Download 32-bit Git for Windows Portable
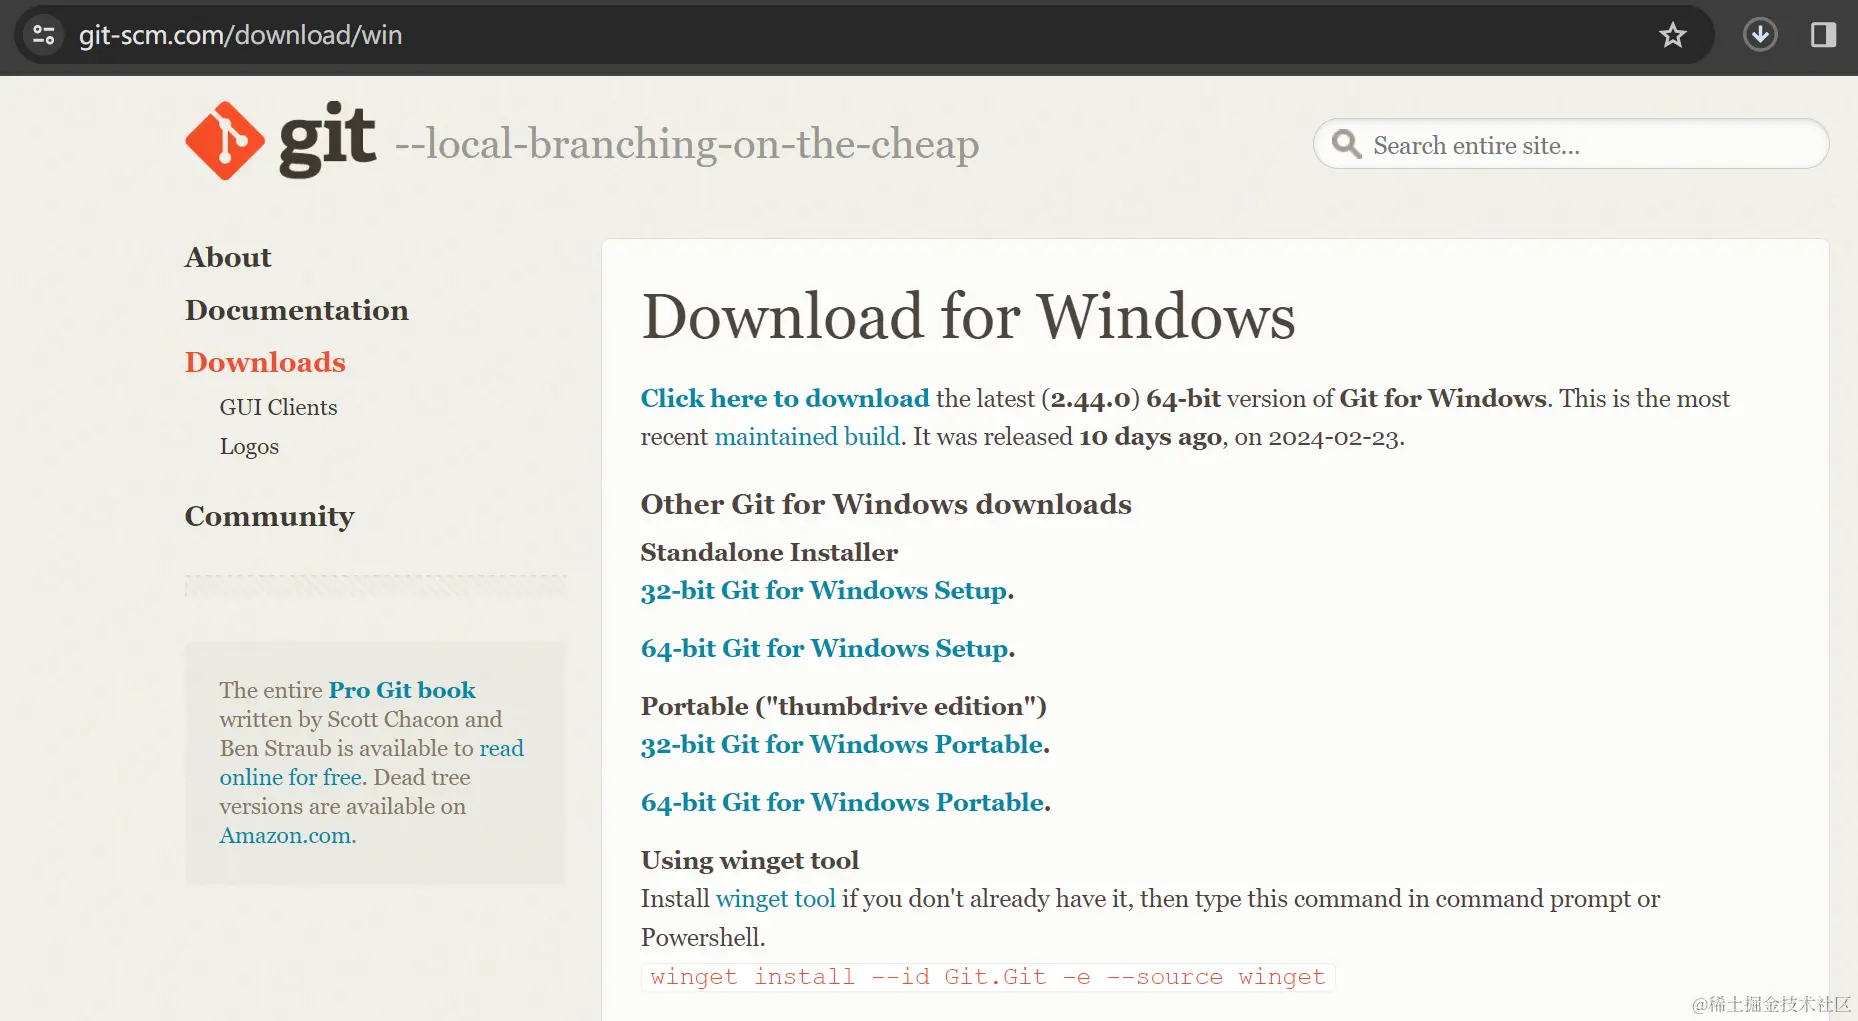 [x=843, y=745]
